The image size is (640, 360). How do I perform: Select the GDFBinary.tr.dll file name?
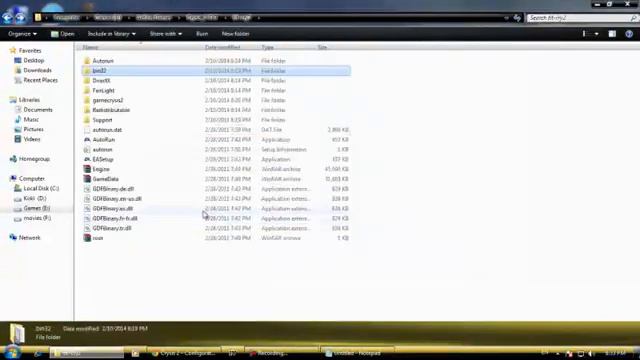[112, 228]
